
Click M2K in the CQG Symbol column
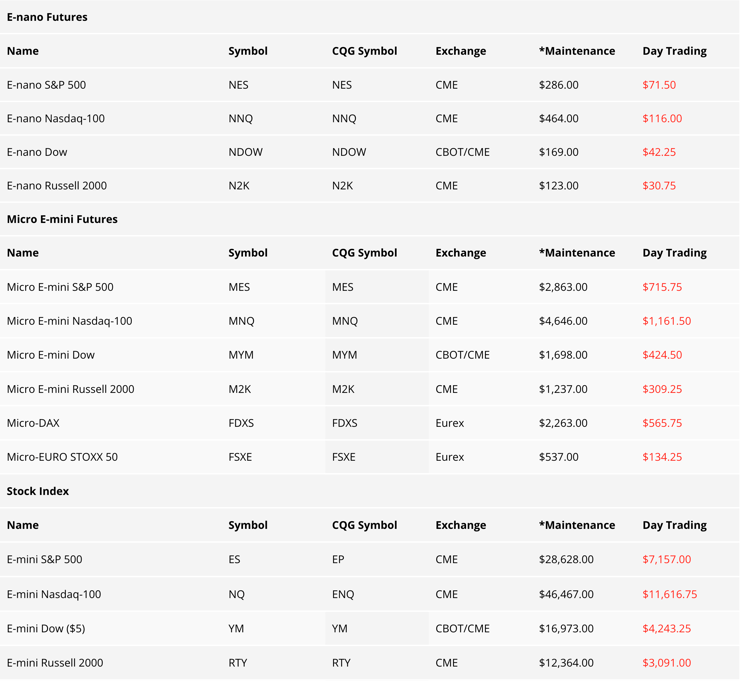tap(343, 389)
